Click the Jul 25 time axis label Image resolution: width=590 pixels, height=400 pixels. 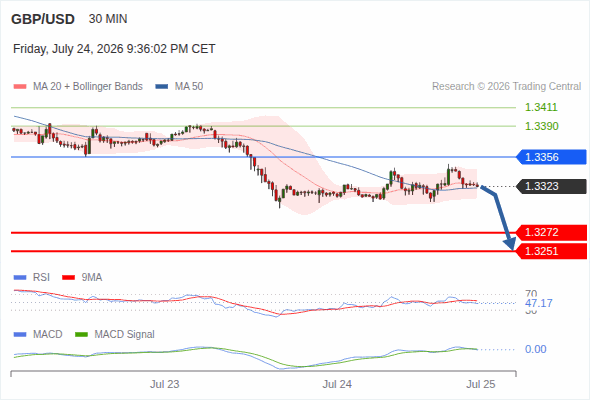tap(481, 384)
